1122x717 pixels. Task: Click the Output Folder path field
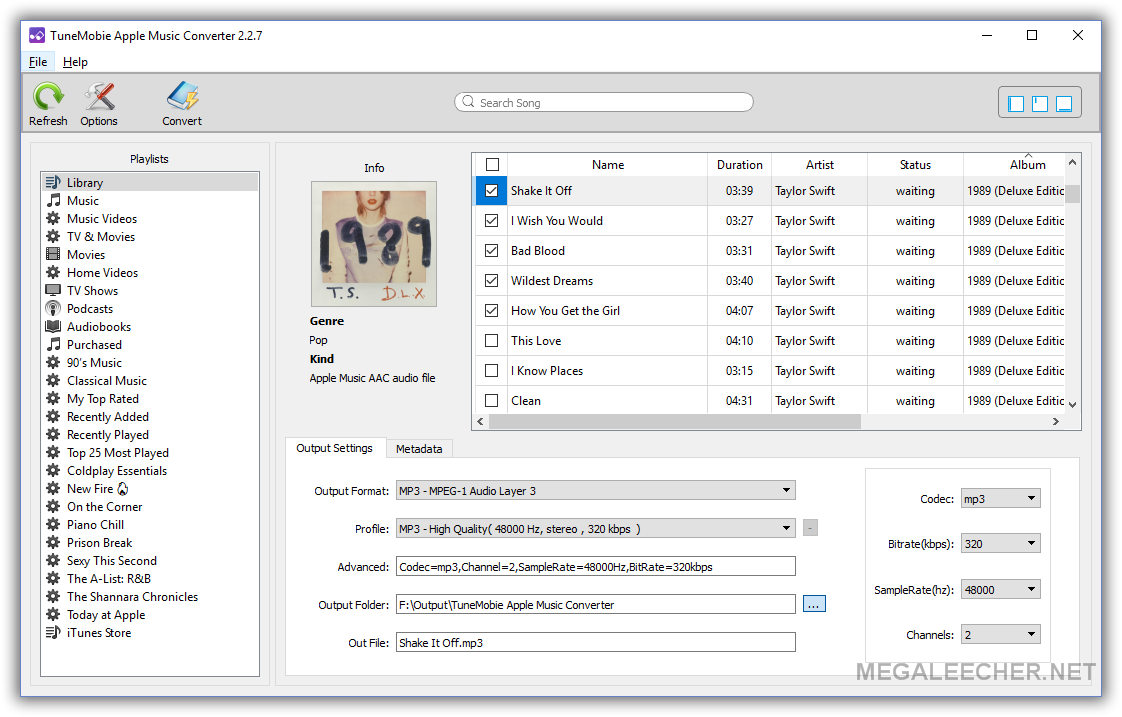point(595,605)
